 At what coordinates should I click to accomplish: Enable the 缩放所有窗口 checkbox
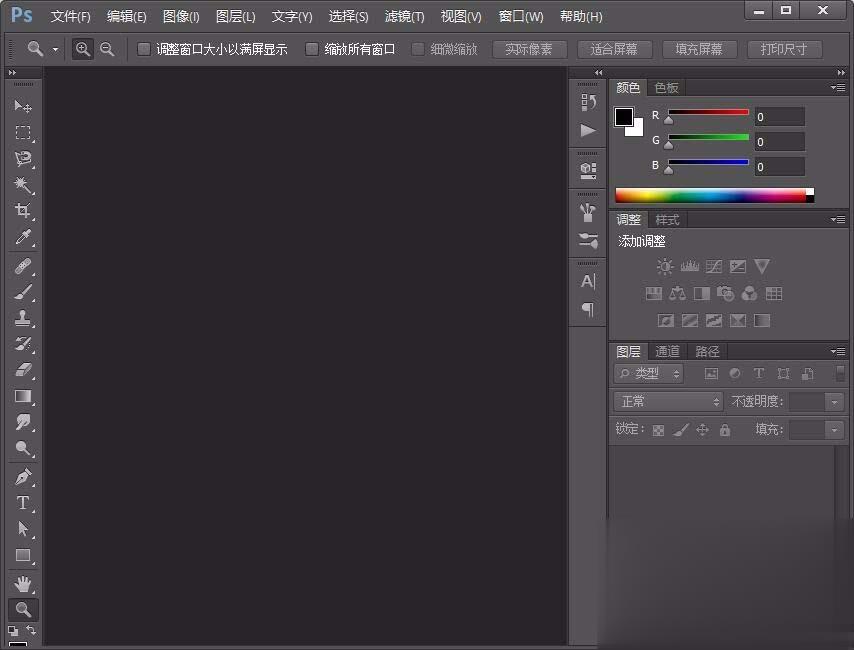(310, 48)
